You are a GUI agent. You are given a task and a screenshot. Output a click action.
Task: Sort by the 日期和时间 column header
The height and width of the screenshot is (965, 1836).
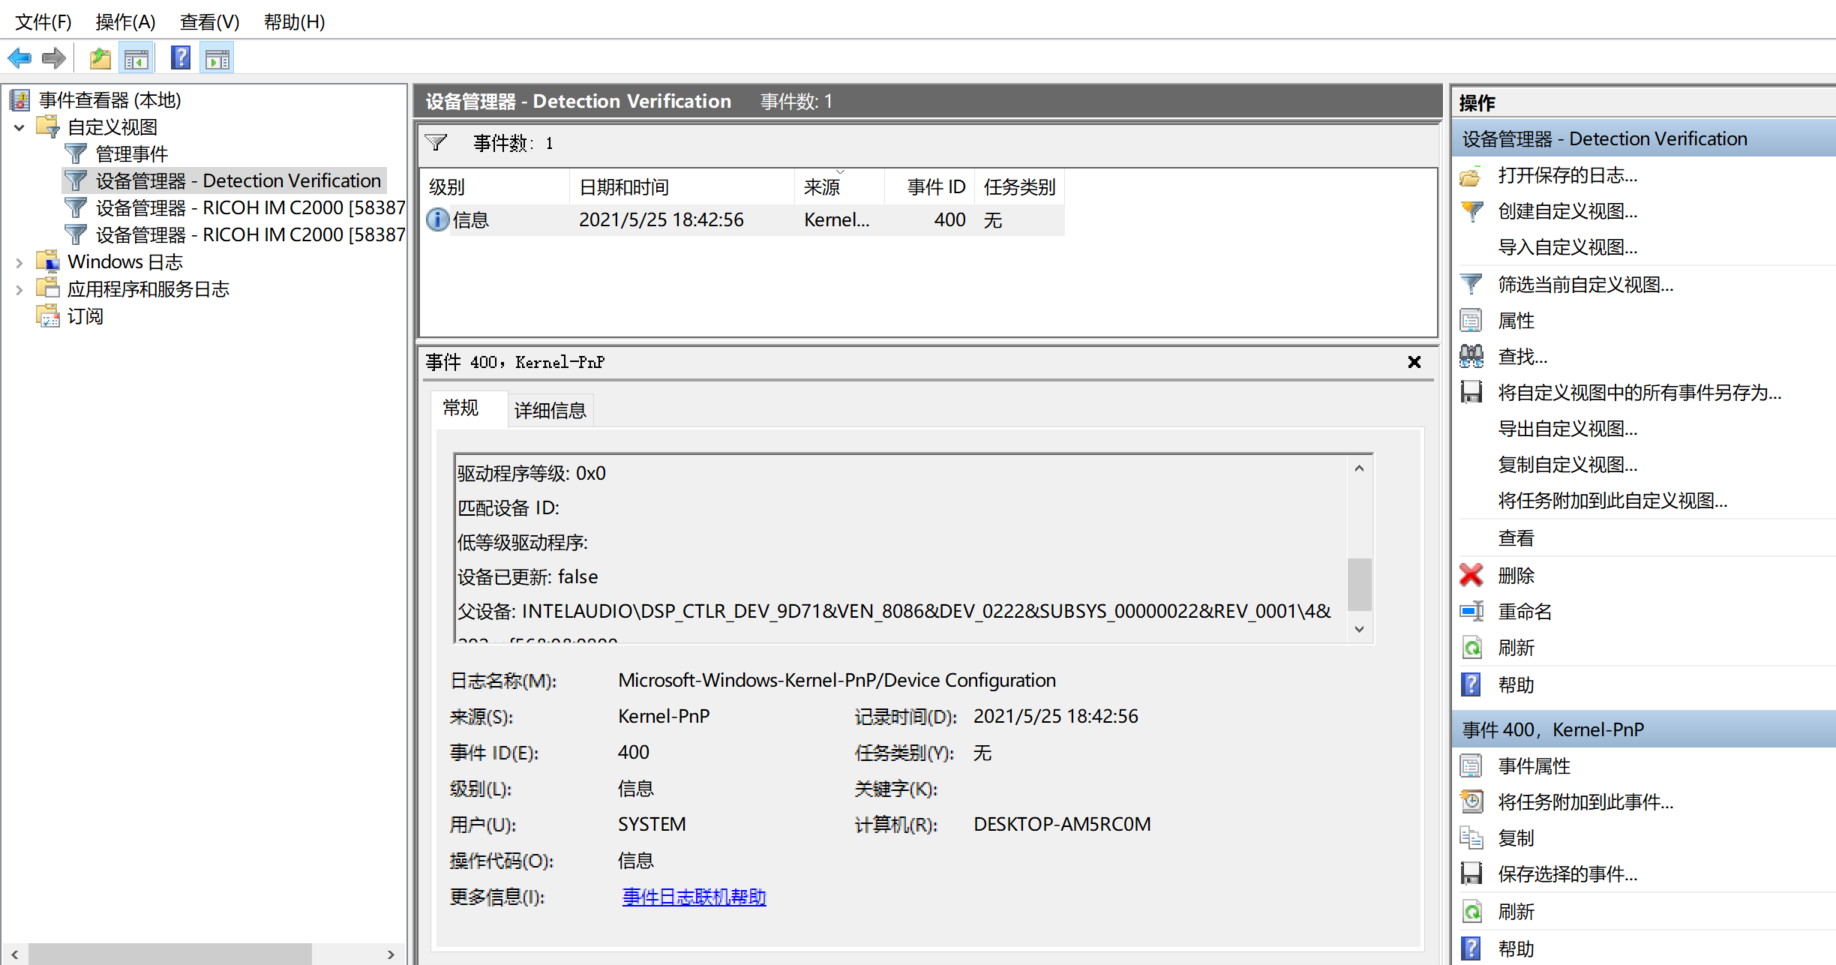click(682, 187)
